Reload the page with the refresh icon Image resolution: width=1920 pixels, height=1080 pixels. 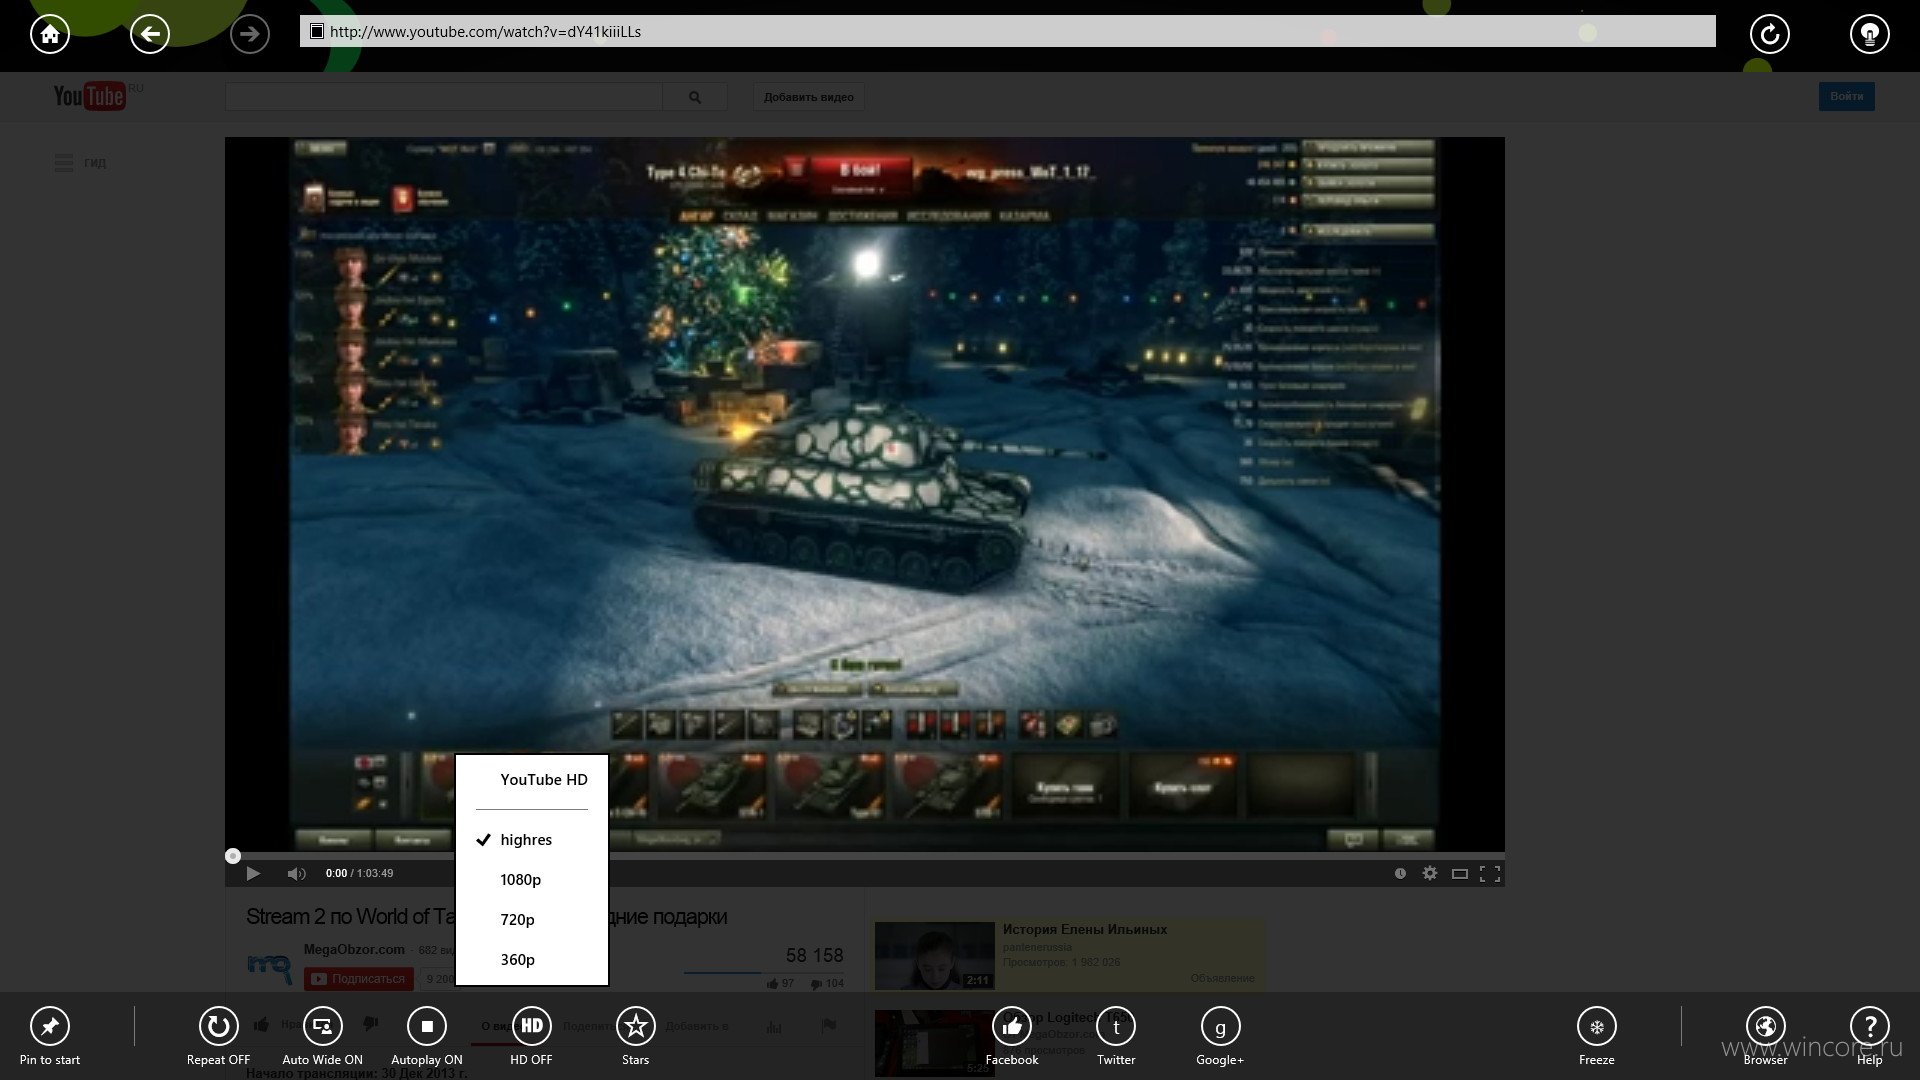tap(1769, 35)
